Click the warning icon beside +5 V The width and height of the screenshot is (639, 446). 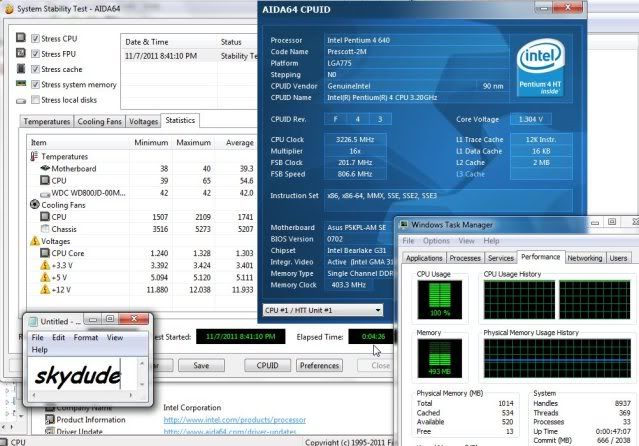coord(45,277)
